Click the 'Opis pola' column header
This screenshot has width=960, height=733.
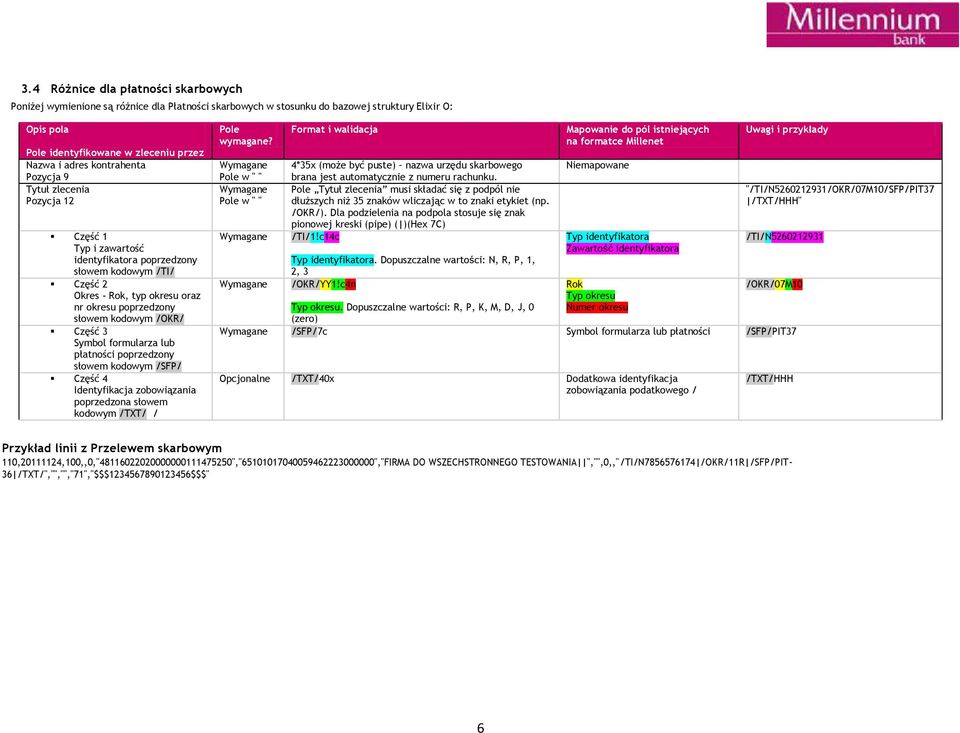tap(47, 129)
